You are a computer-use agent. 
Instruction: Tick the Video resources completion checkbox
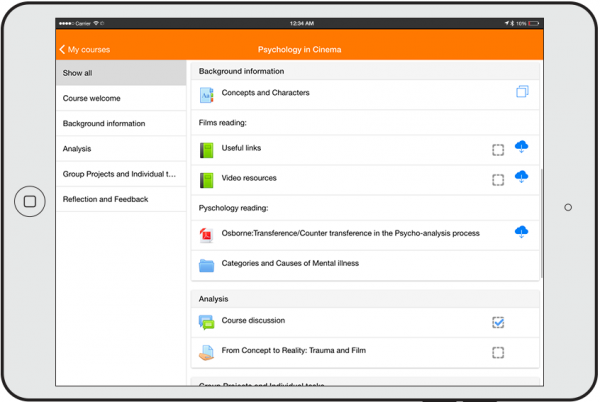[x=498, y=180]
